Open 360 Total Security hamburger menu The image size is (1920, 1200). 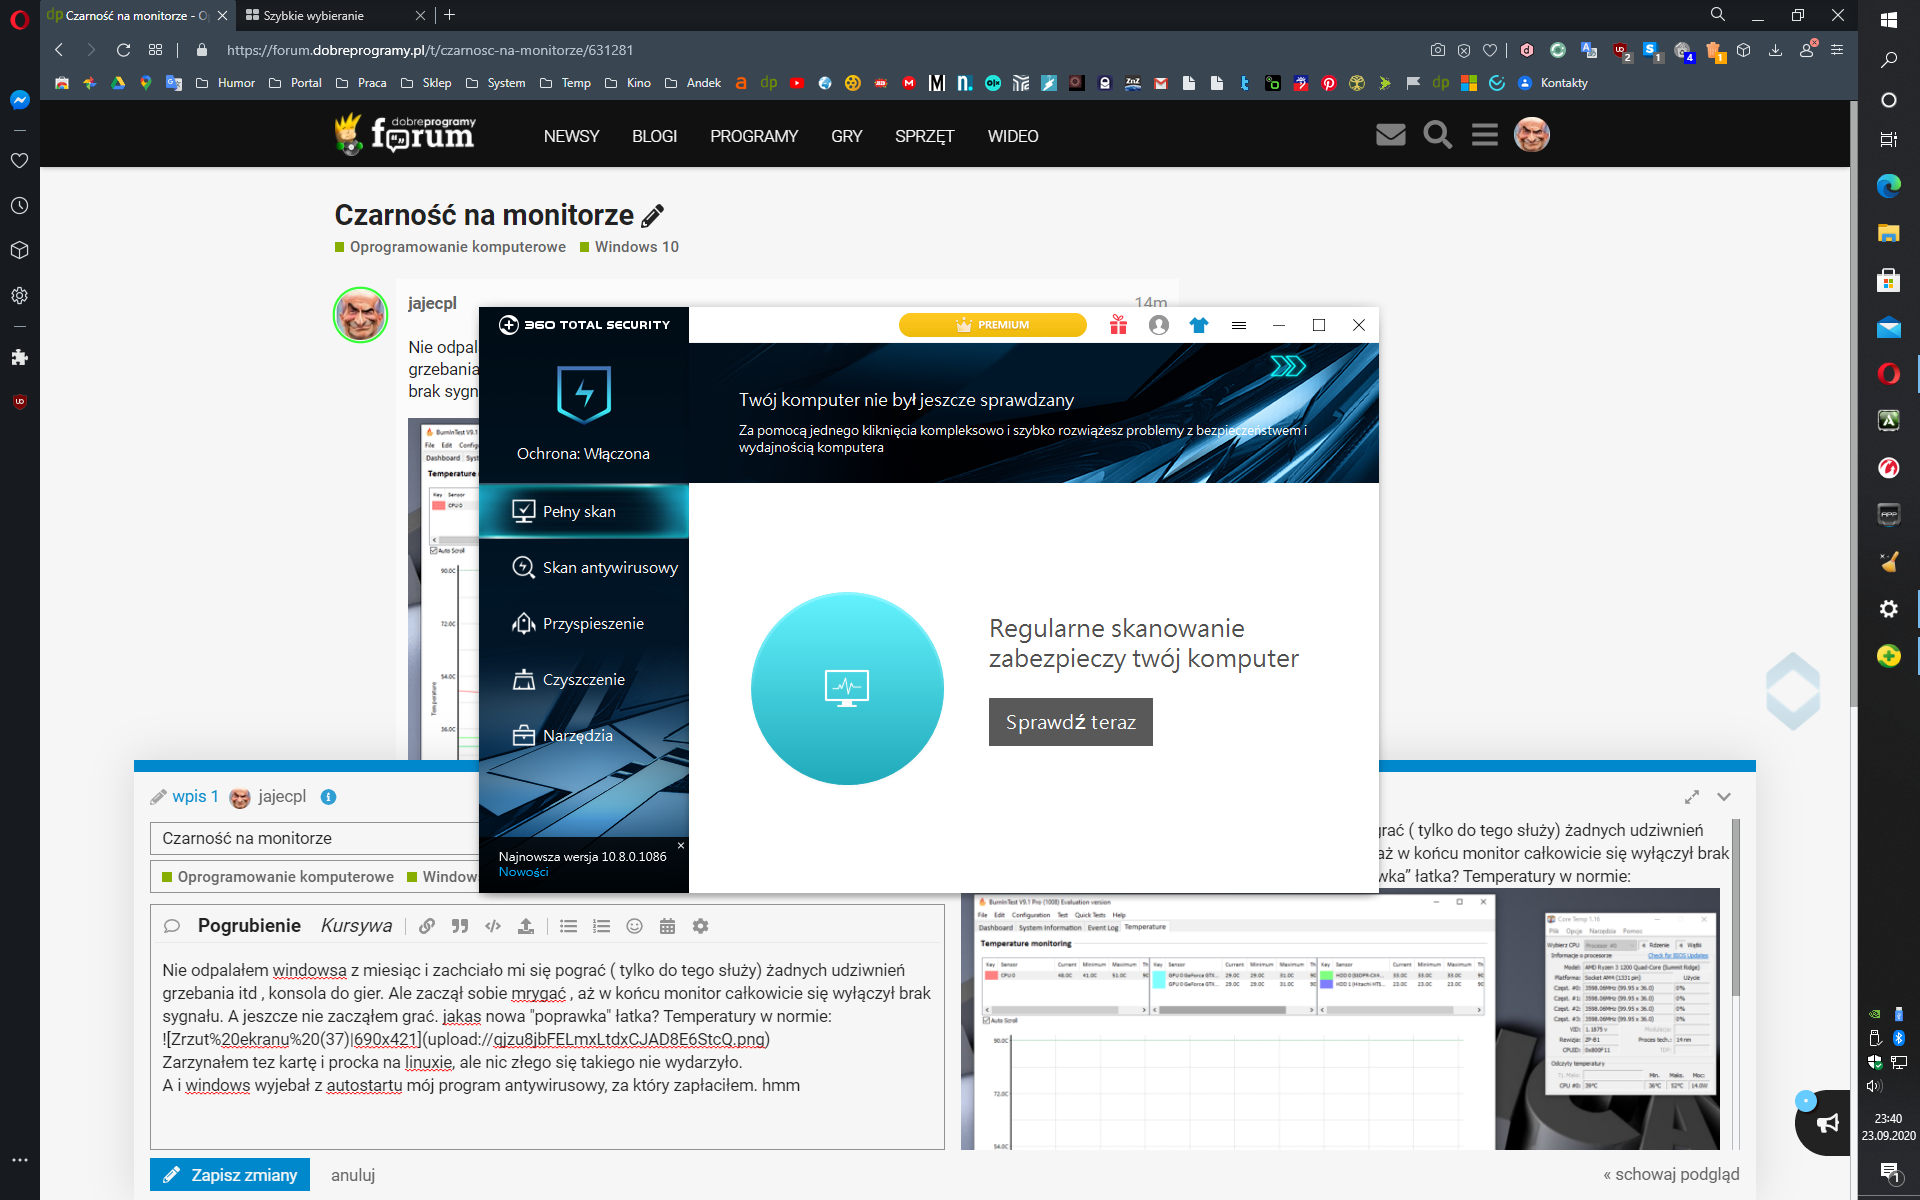[1239, 325]
